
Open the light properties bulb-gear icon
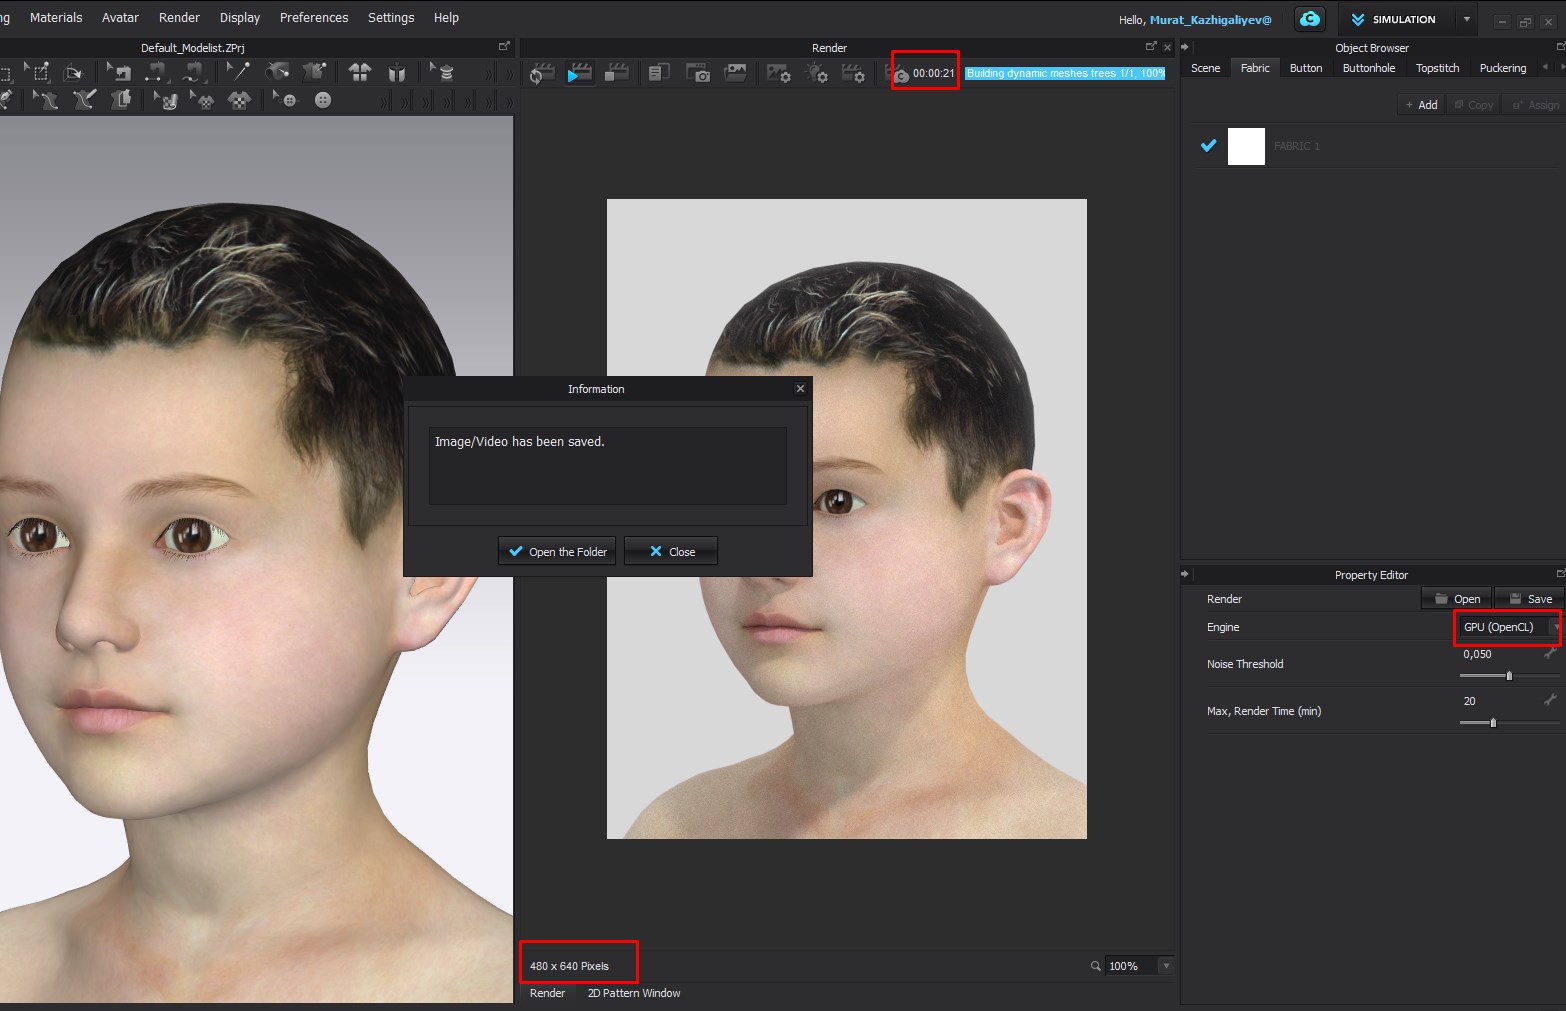click(816, 73)
